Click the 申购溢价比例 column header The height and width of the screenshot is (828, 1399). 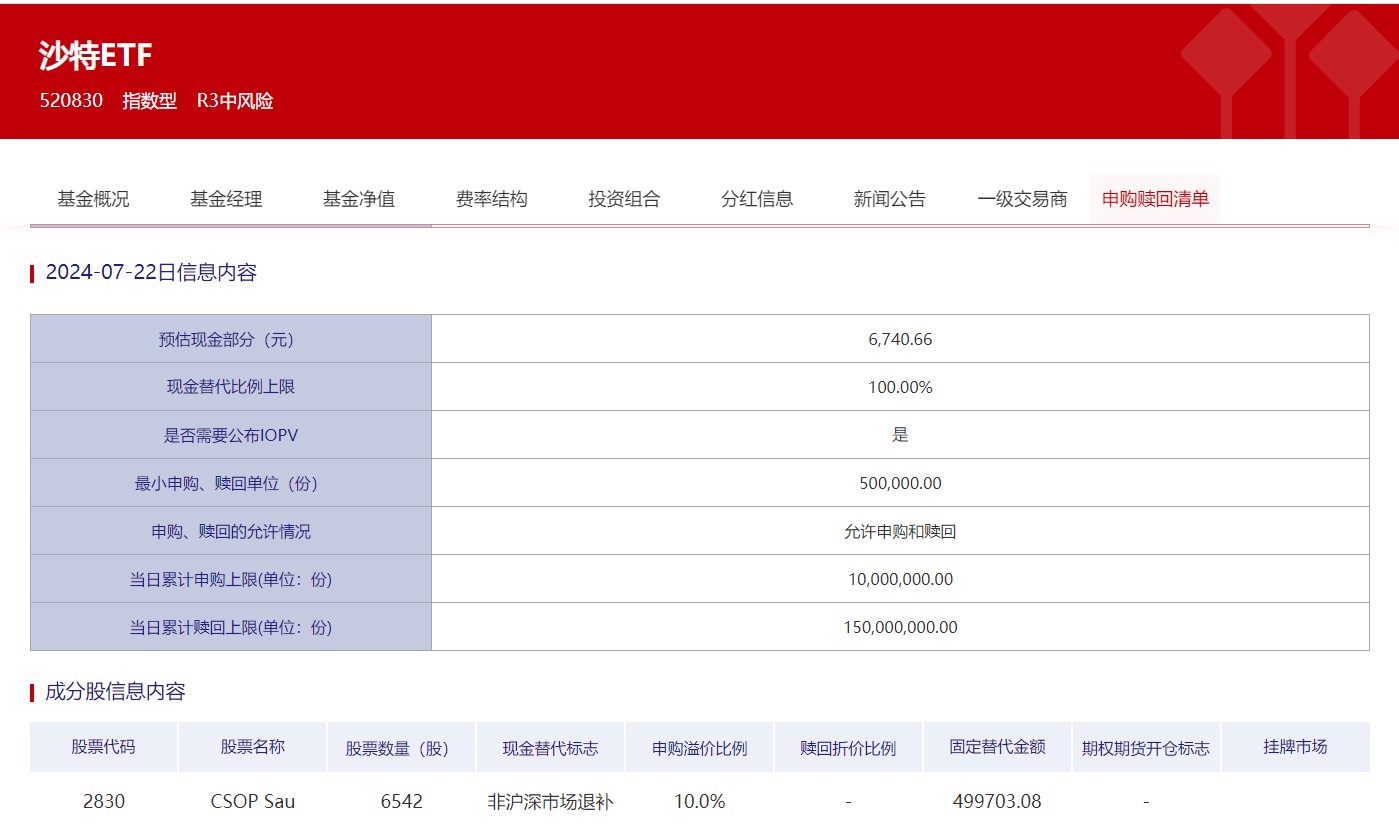coord(699,748)
